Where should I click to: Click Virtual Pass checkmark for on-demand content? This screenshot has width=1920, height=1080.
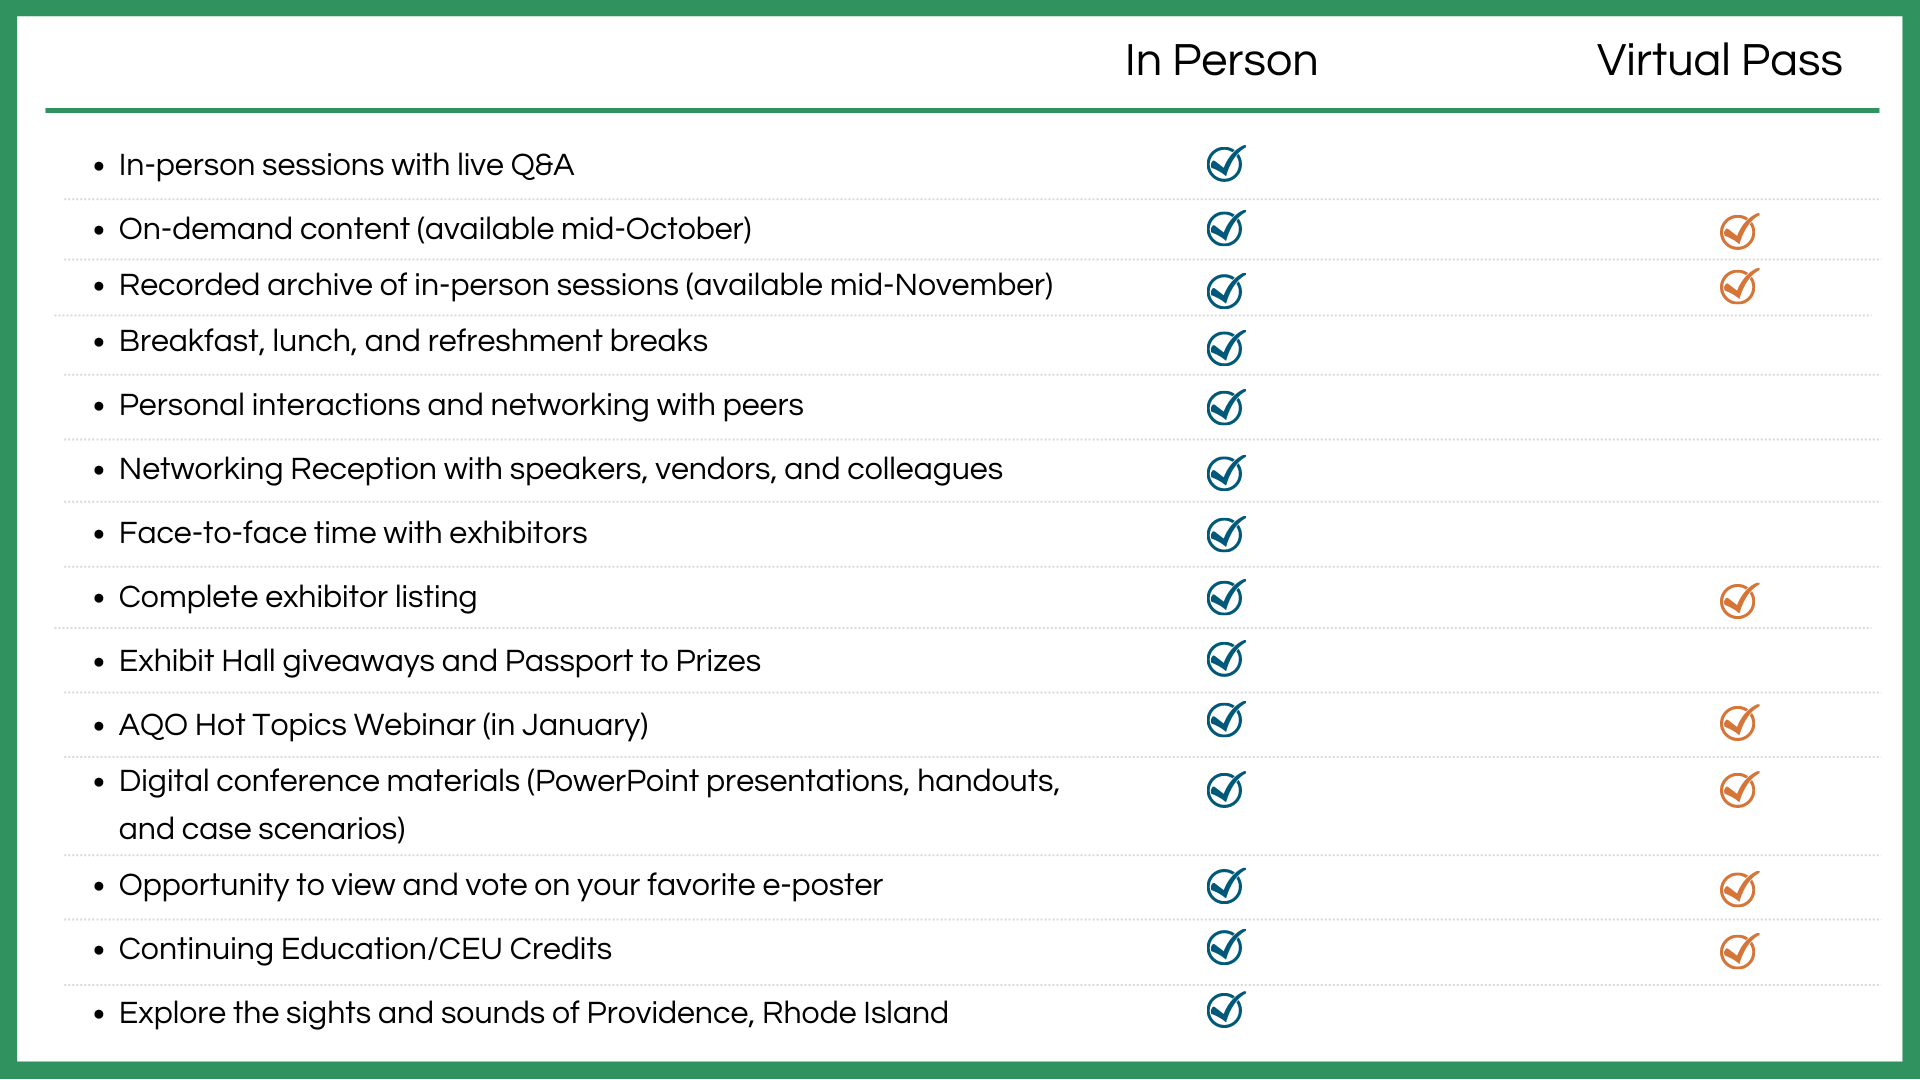coord(1738,231)
